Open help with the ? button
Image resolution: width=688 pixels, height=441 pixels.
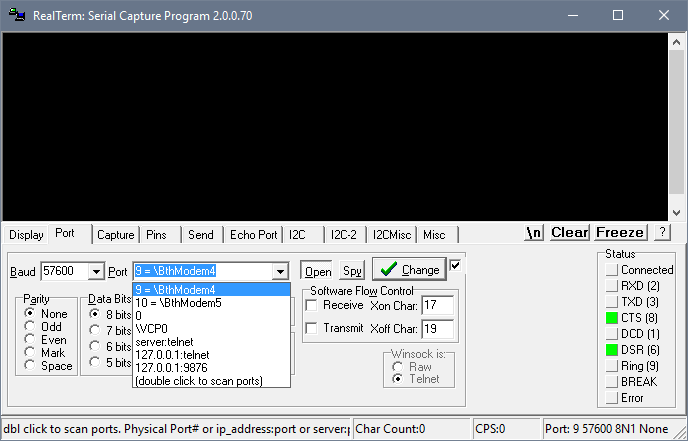pyautogui.click(x=662, y=233)
